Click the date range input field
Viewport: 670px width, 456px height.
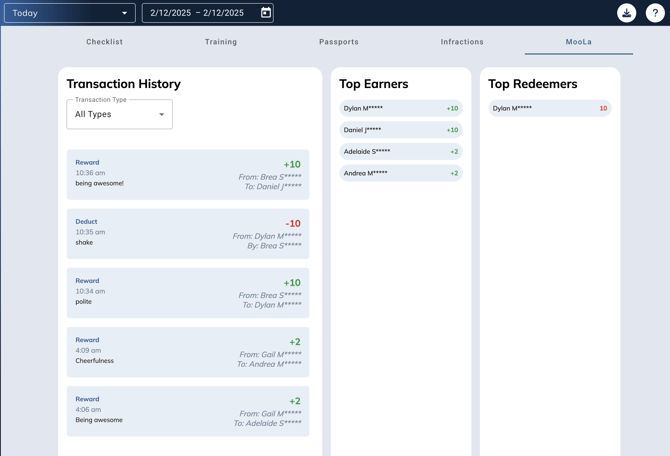tap(198, 13)
